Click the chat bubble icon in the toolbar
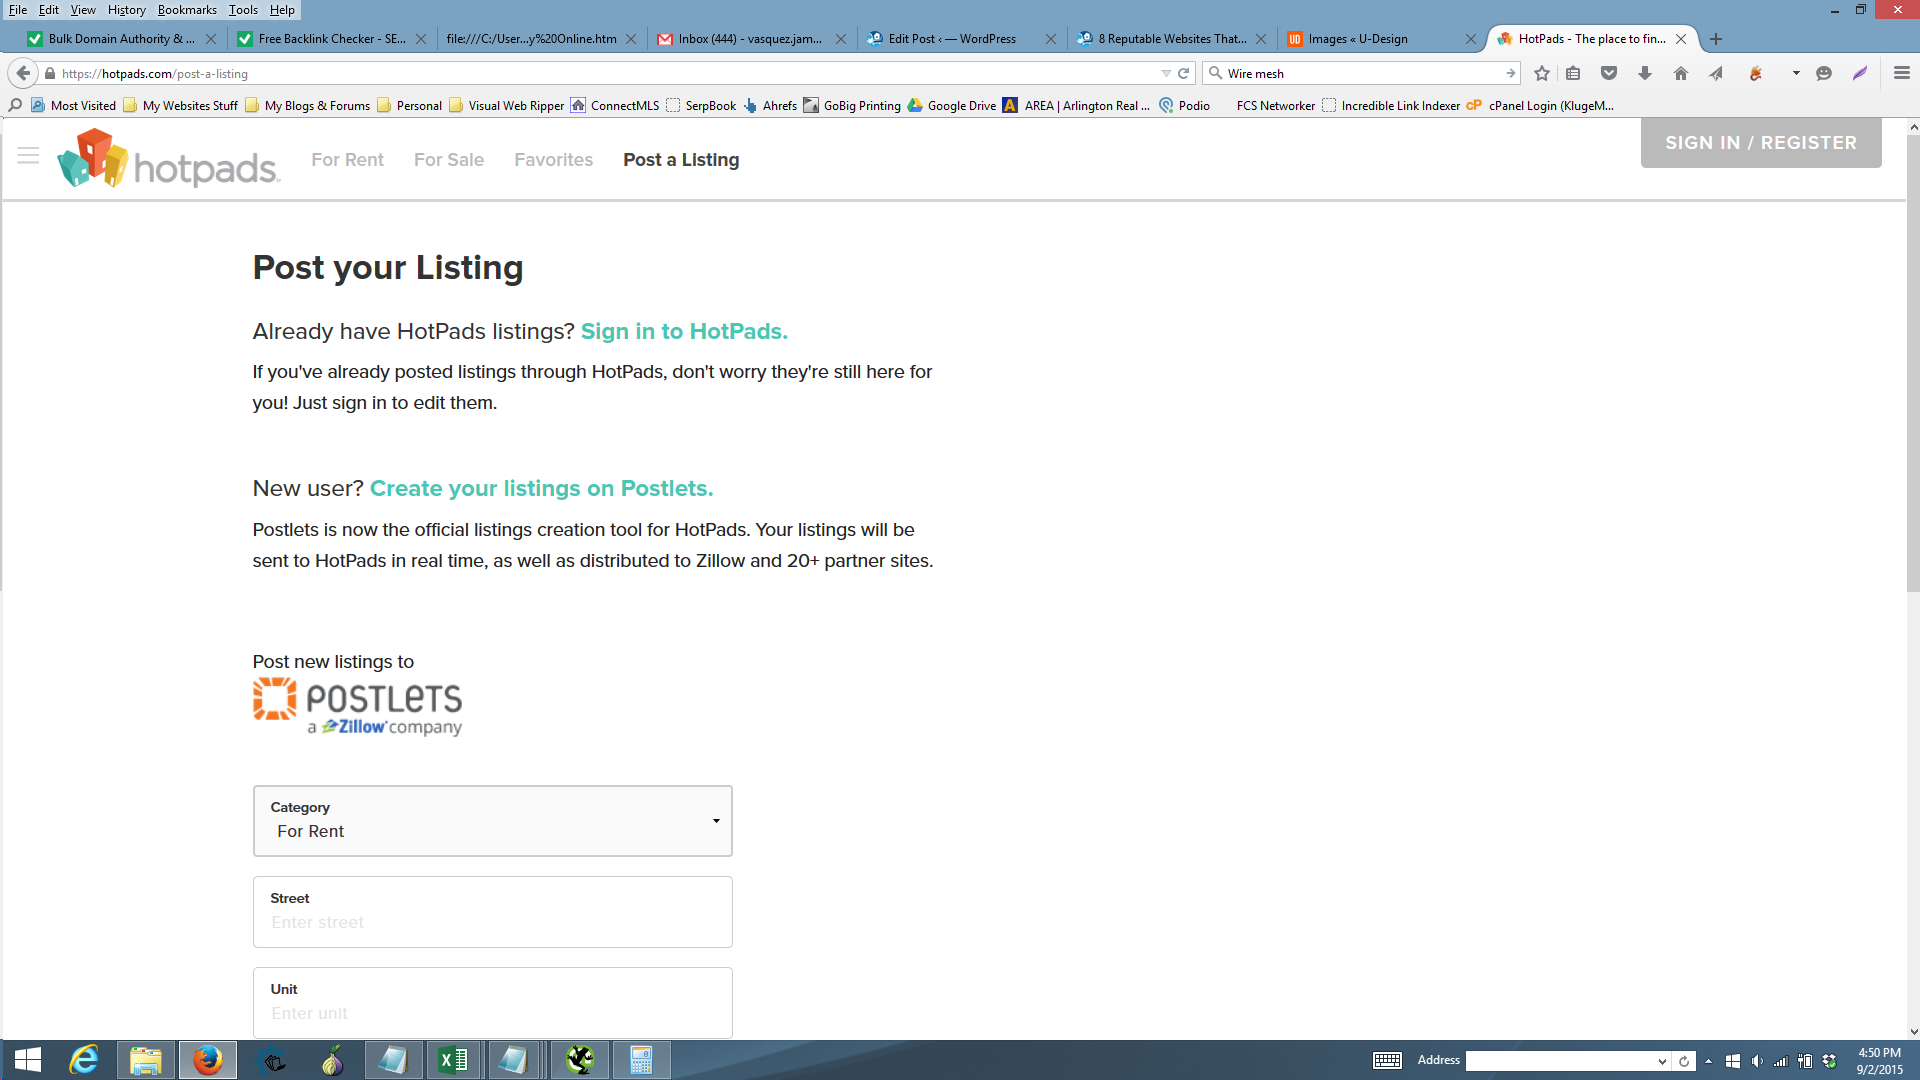This screenshot has height=1080, width=1920. [x=1824, y=73]
